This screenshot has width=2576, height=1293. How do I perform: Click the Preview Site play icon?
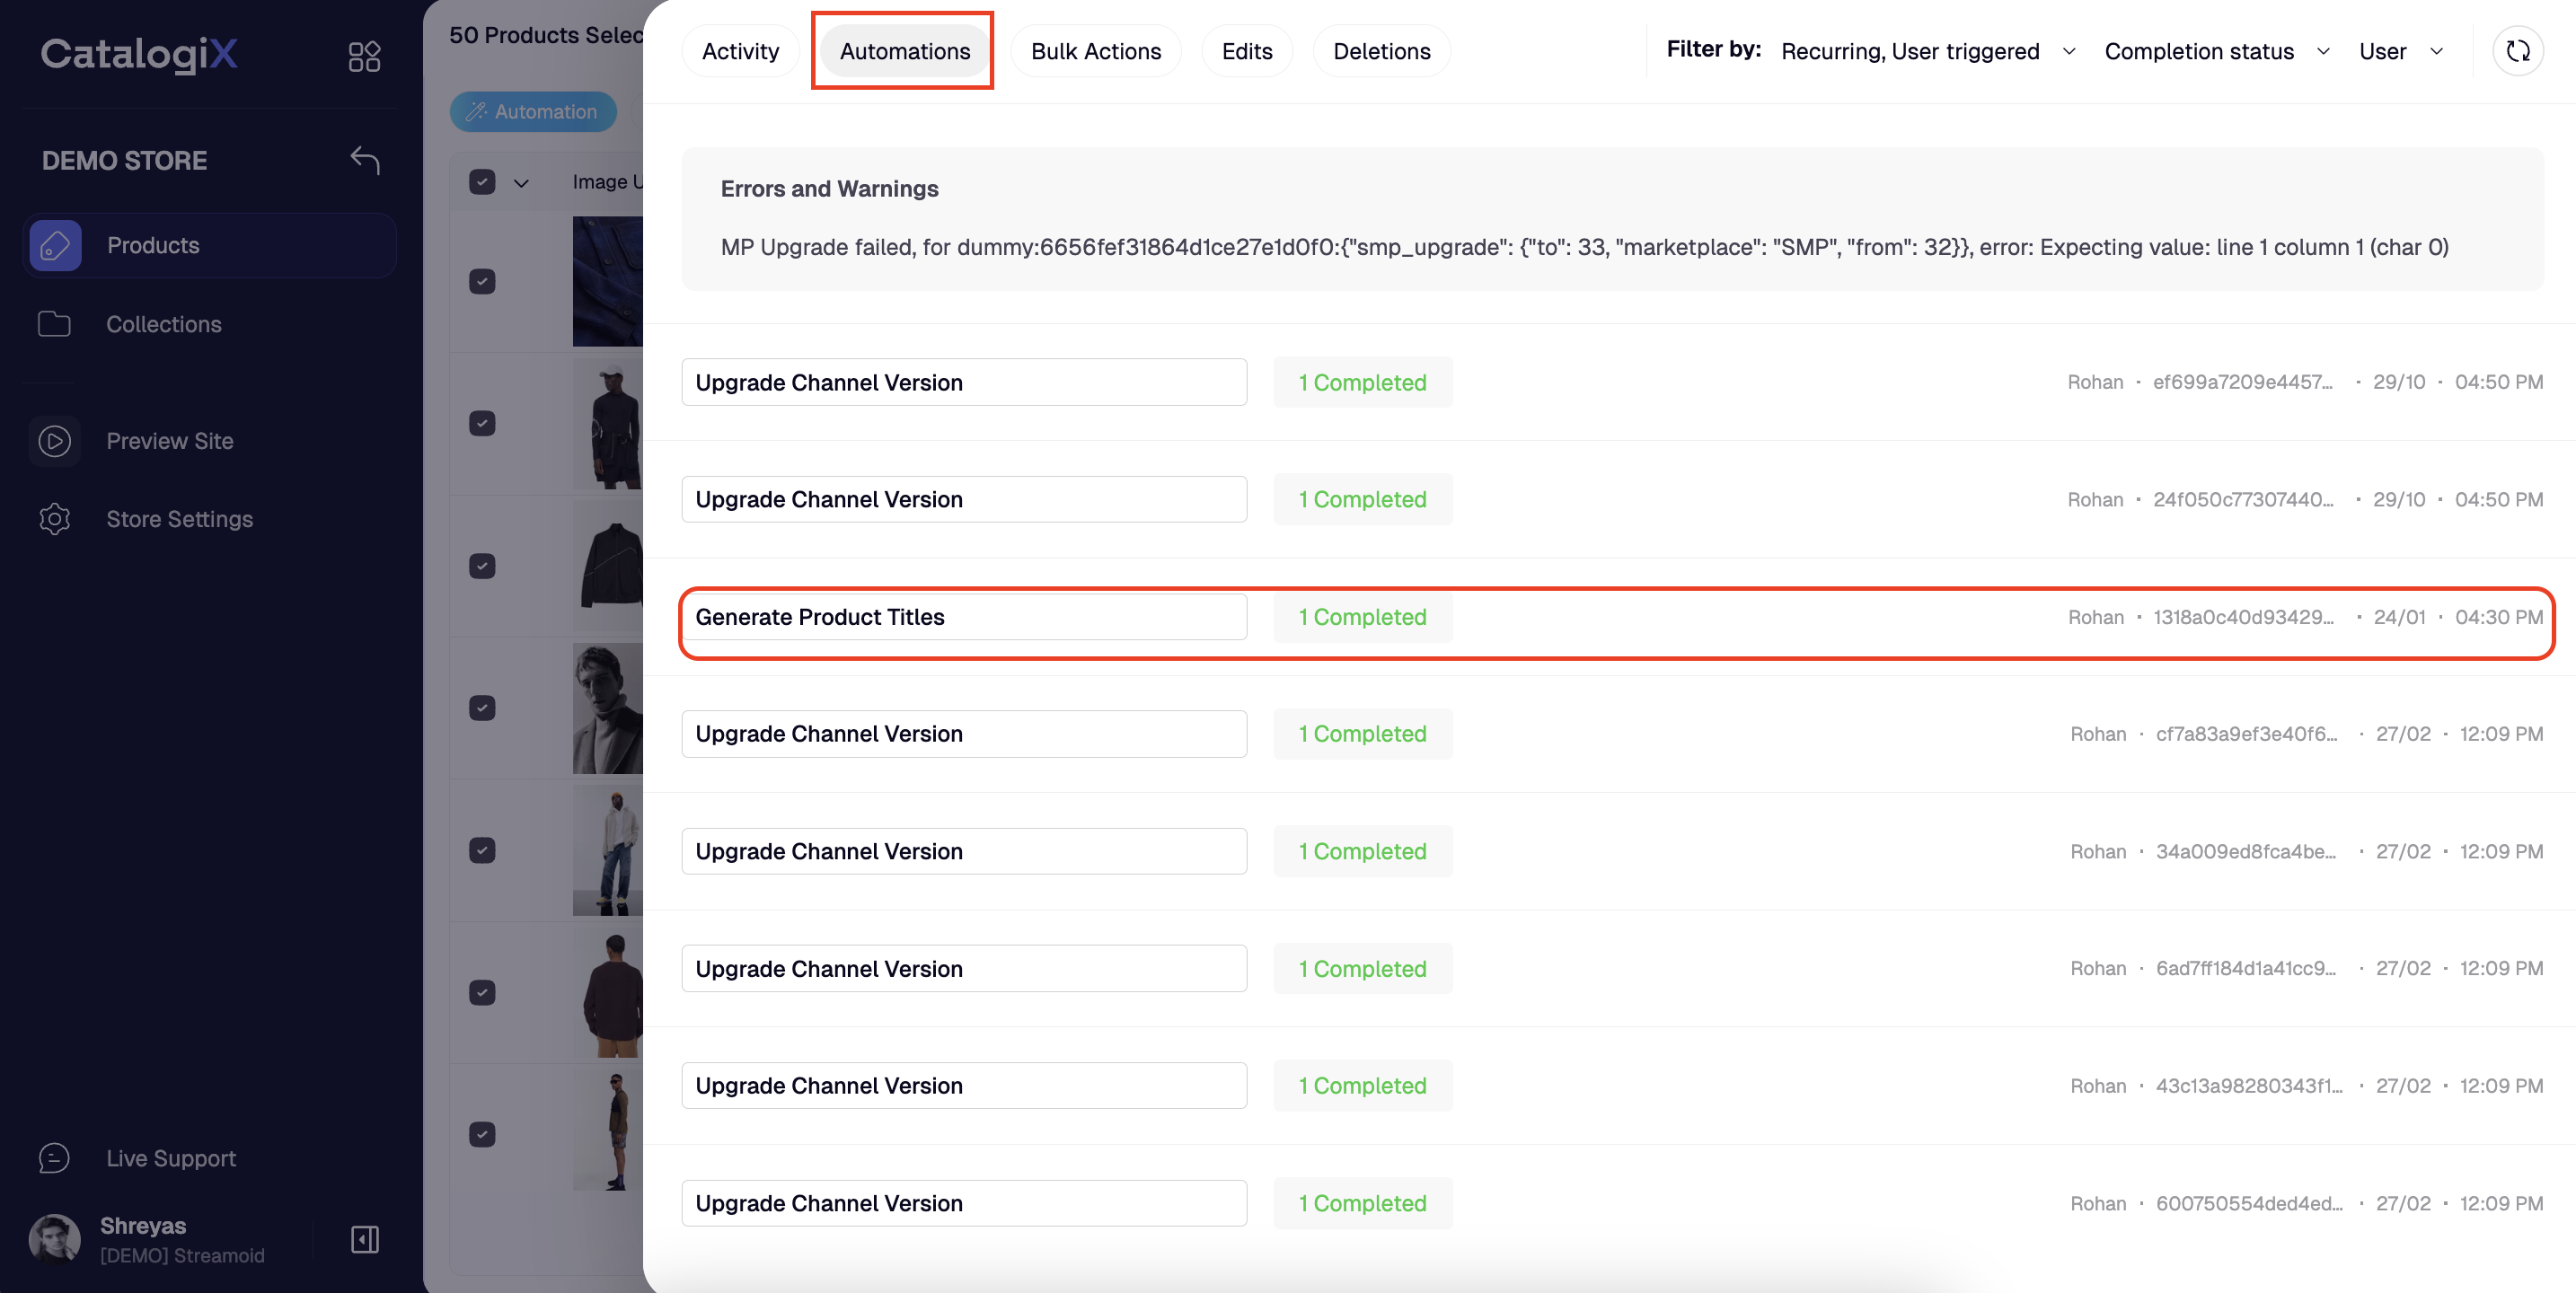tap(55, 441)
